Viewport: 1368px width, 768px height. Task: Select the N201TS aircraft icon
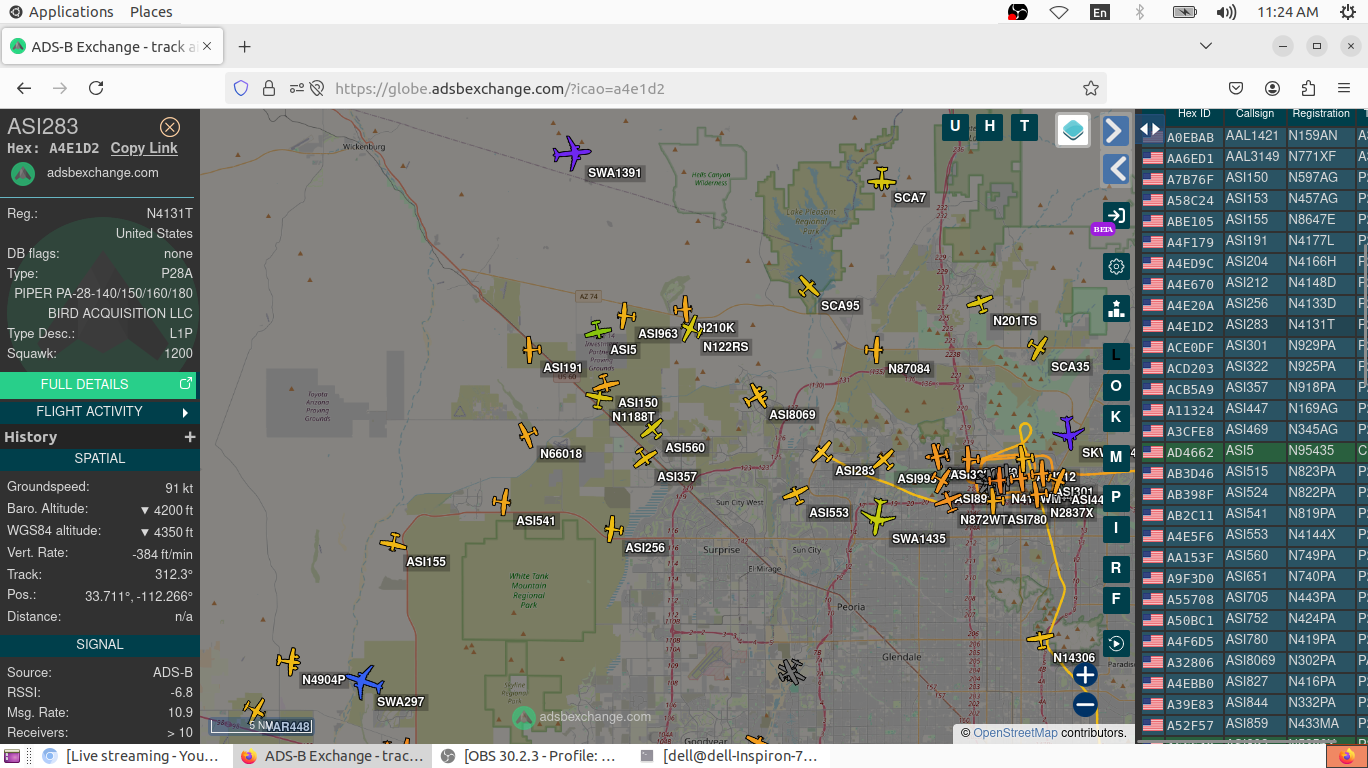(980, 303)
